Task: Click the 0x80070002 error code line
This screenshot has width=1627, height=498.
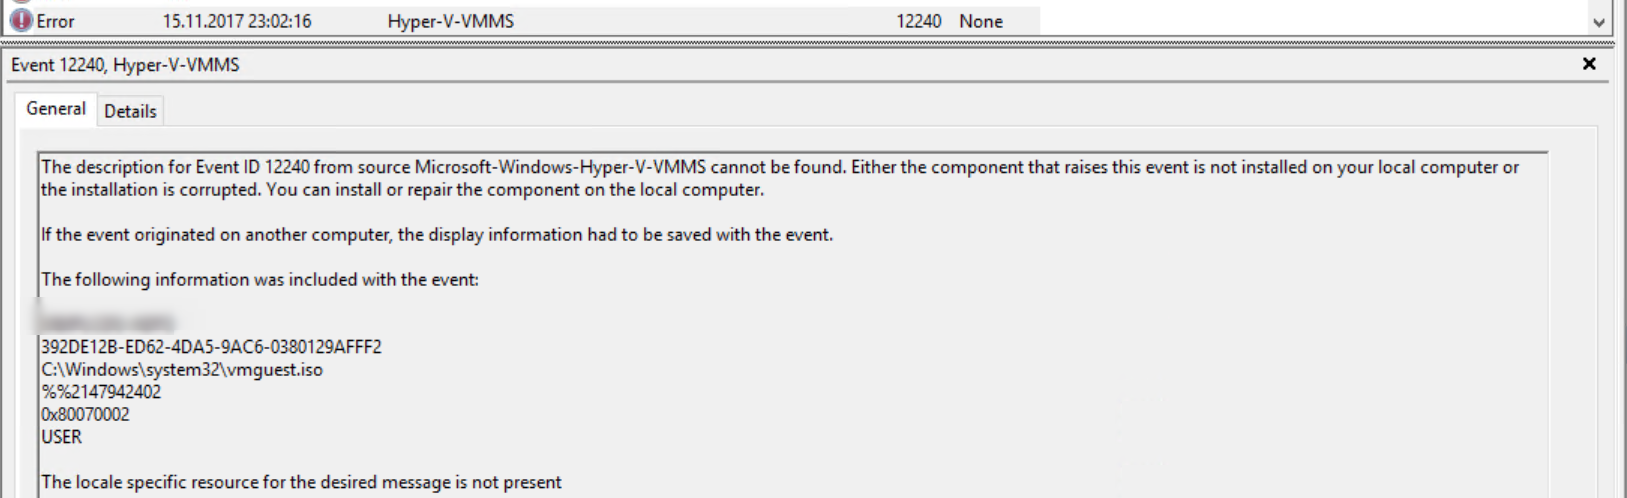Action: pos(85,414)
